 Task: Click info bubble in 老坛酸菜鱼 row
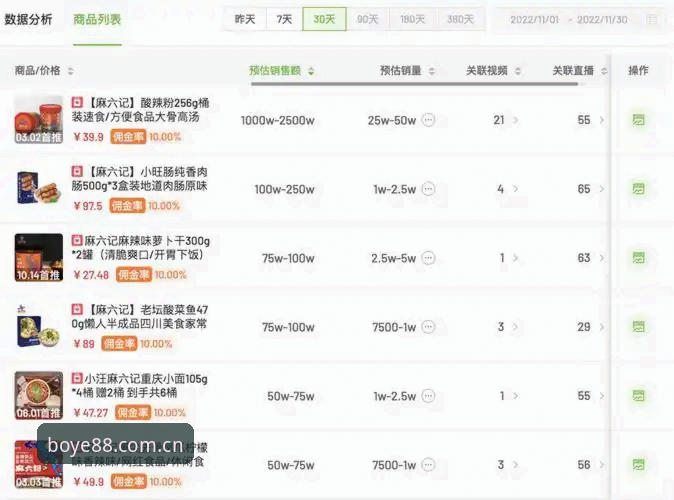pyautogui.click(x=428, y=327)
